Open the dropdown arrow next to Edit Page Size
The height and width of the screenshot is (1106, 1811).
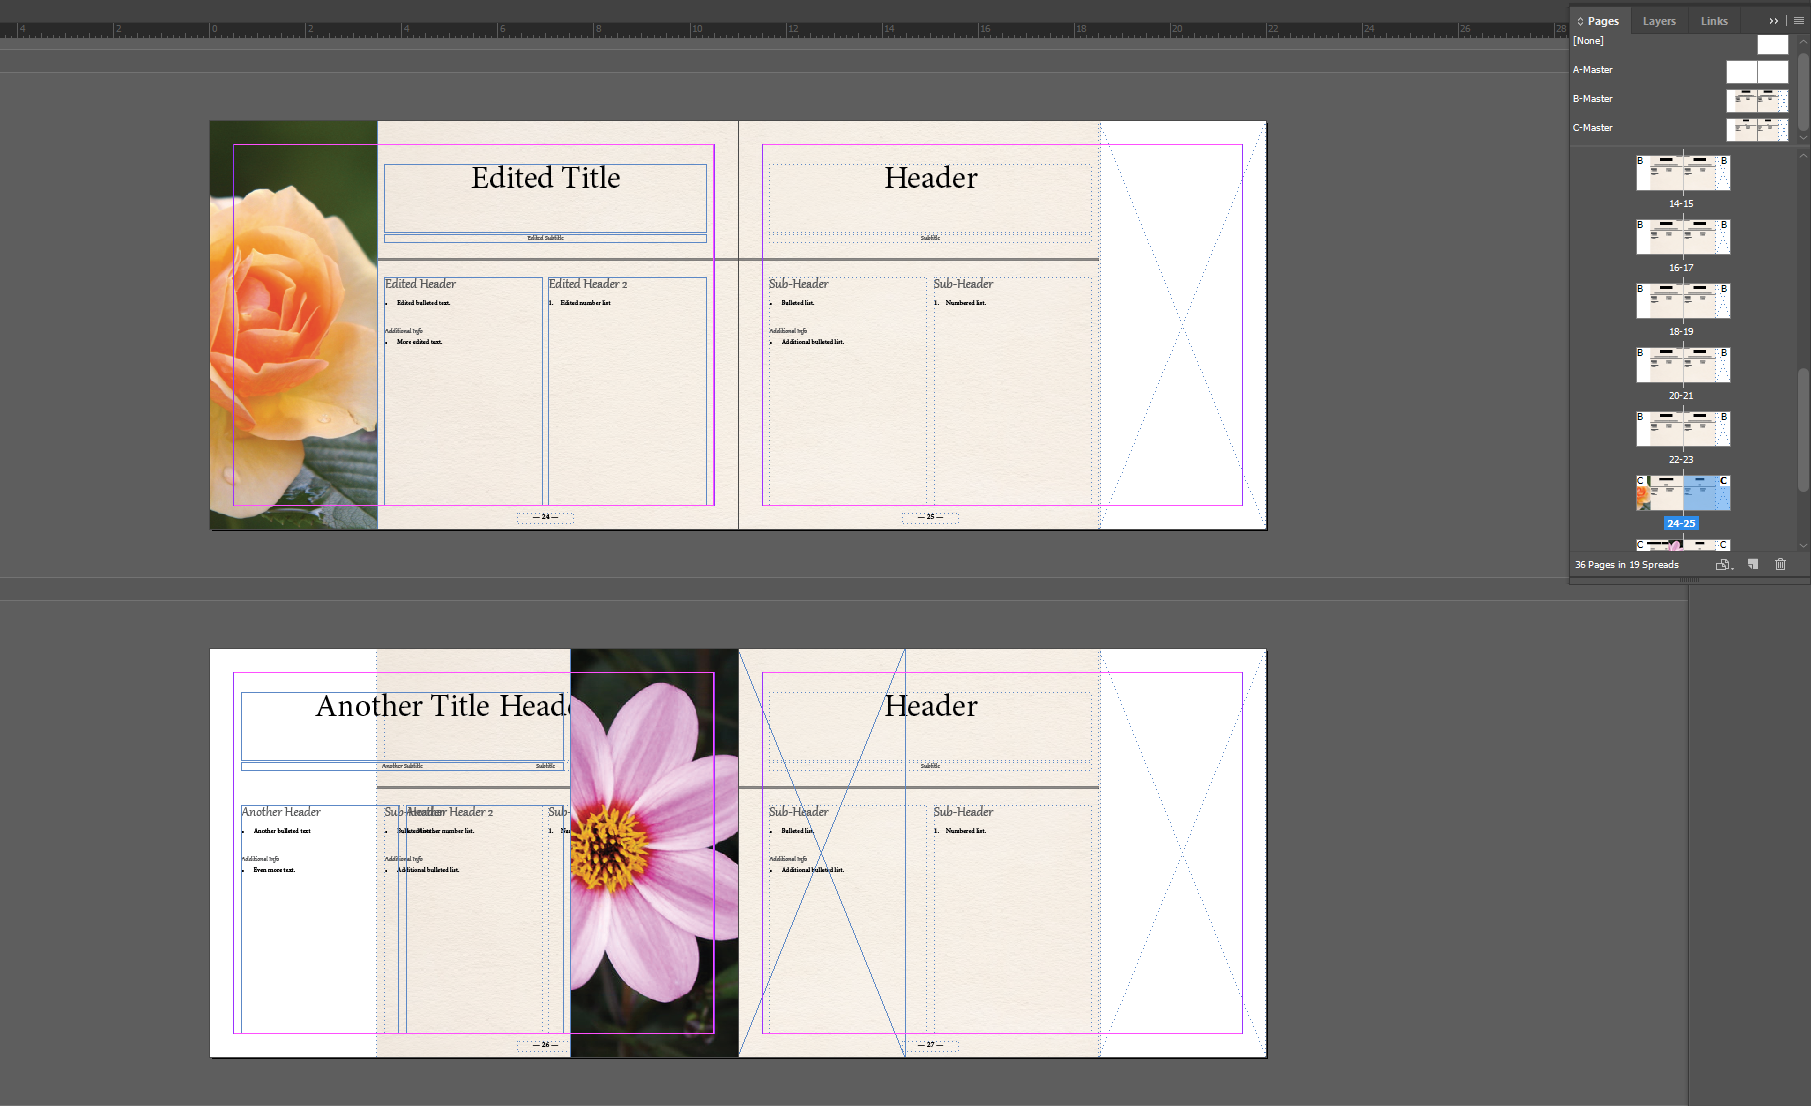click(1733, 569)
